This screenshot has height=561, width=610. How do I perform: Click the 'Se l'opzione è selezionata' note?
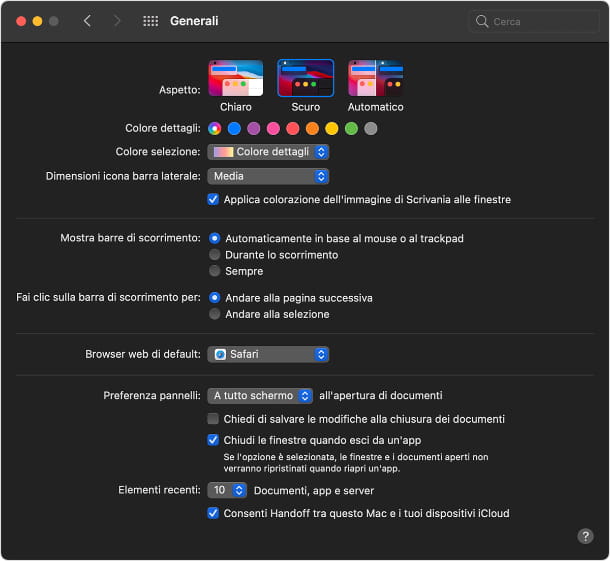point(356,463)
